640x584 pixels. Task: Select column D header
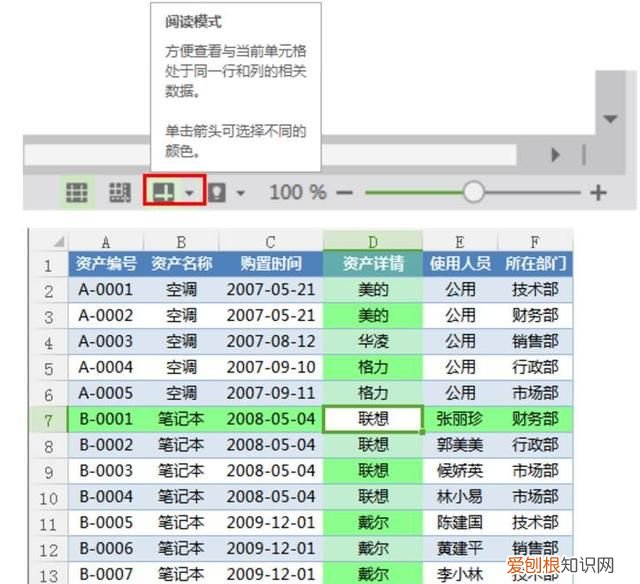pyautogui.click(x=373, y=242)
